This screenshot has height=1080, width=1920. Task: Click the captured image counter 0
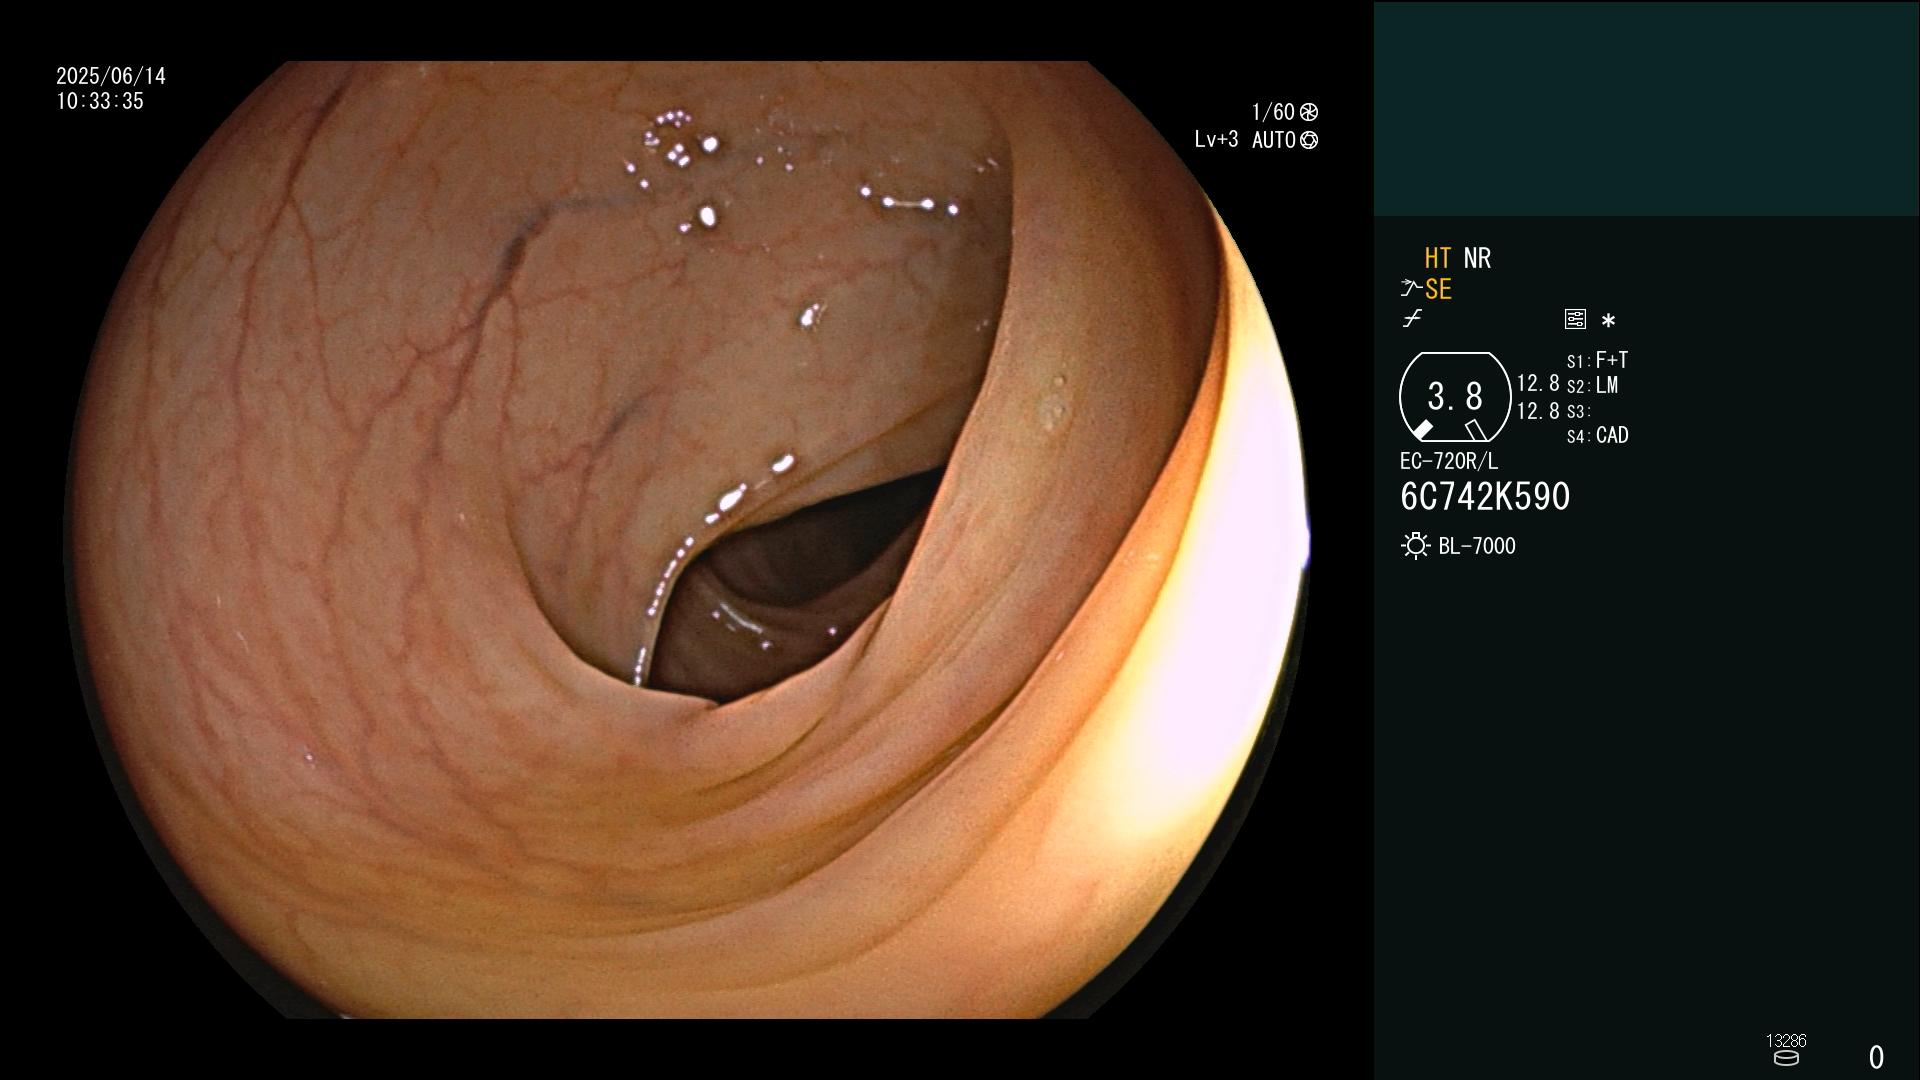tap(1876, 1057)
